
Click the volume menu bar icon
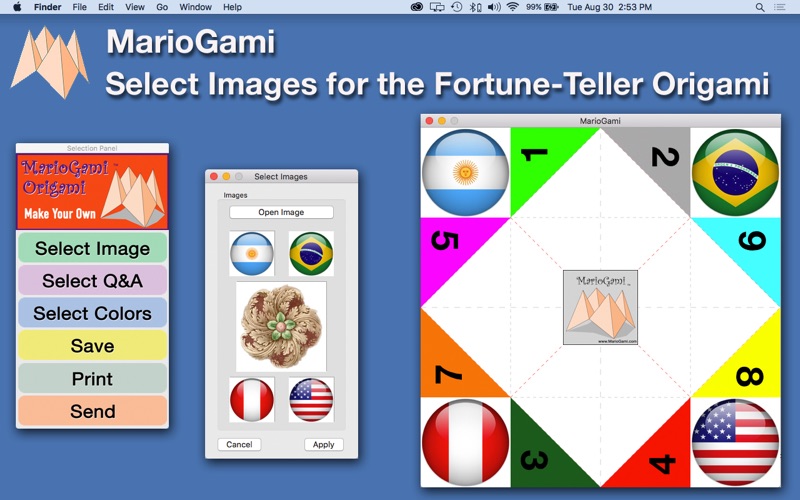[x=493, y=7]
